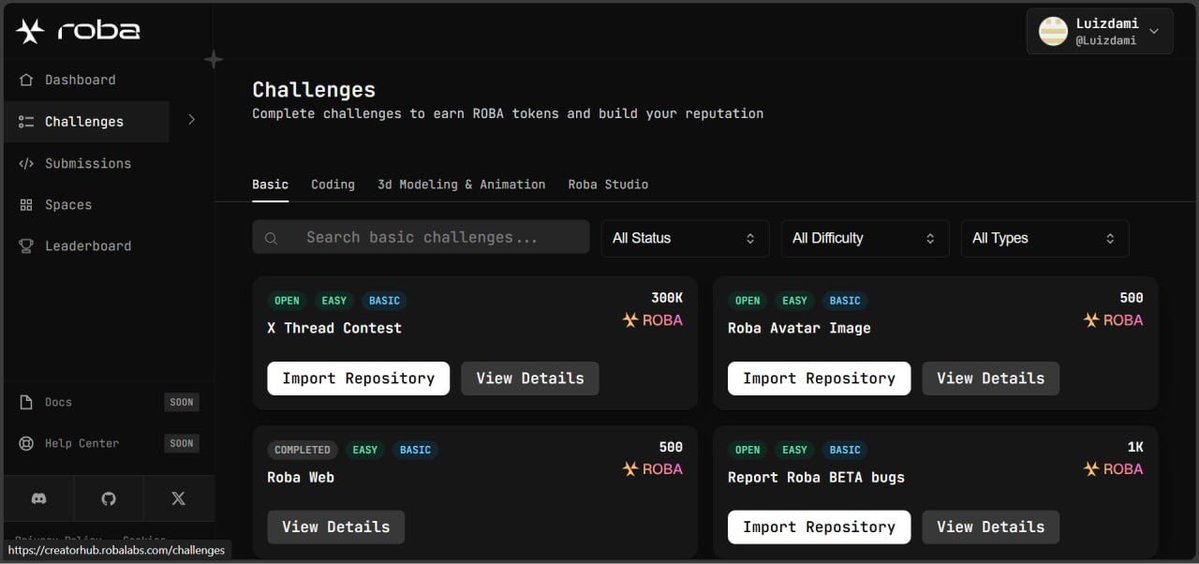Click the @Luizdami username handle
1199x564 pixels.
[x=1106, y=41]
